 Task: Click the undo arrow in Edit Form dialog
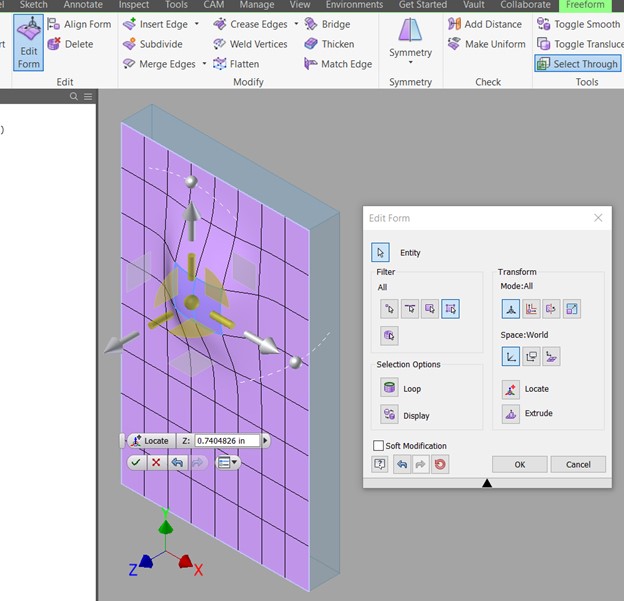402,464
